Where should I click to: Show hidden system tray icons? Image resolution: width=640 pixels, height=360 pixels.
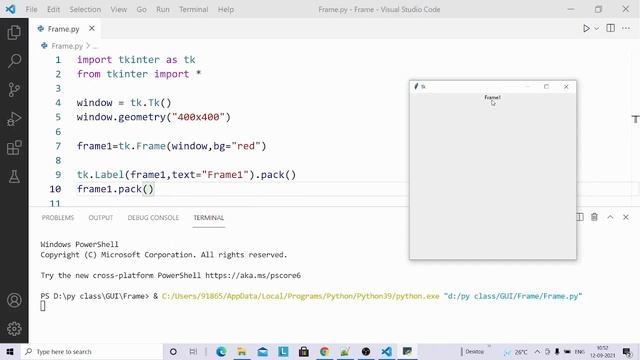(537, 351)
